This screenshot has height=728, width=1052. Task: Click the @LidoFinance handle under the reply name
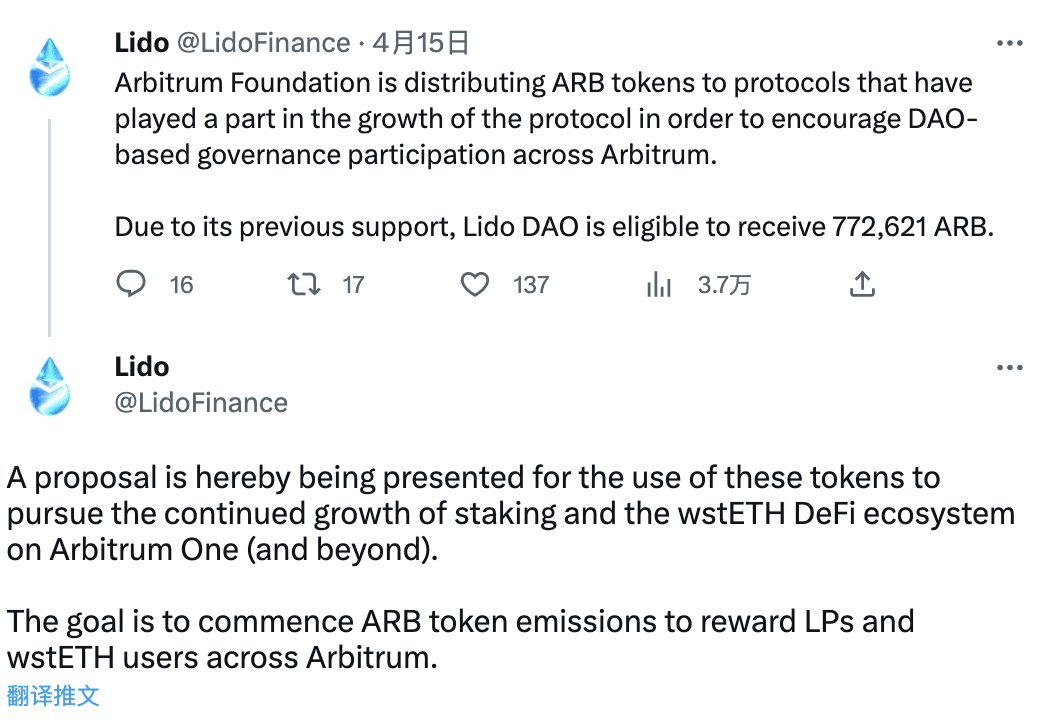(x=200, y=402)
